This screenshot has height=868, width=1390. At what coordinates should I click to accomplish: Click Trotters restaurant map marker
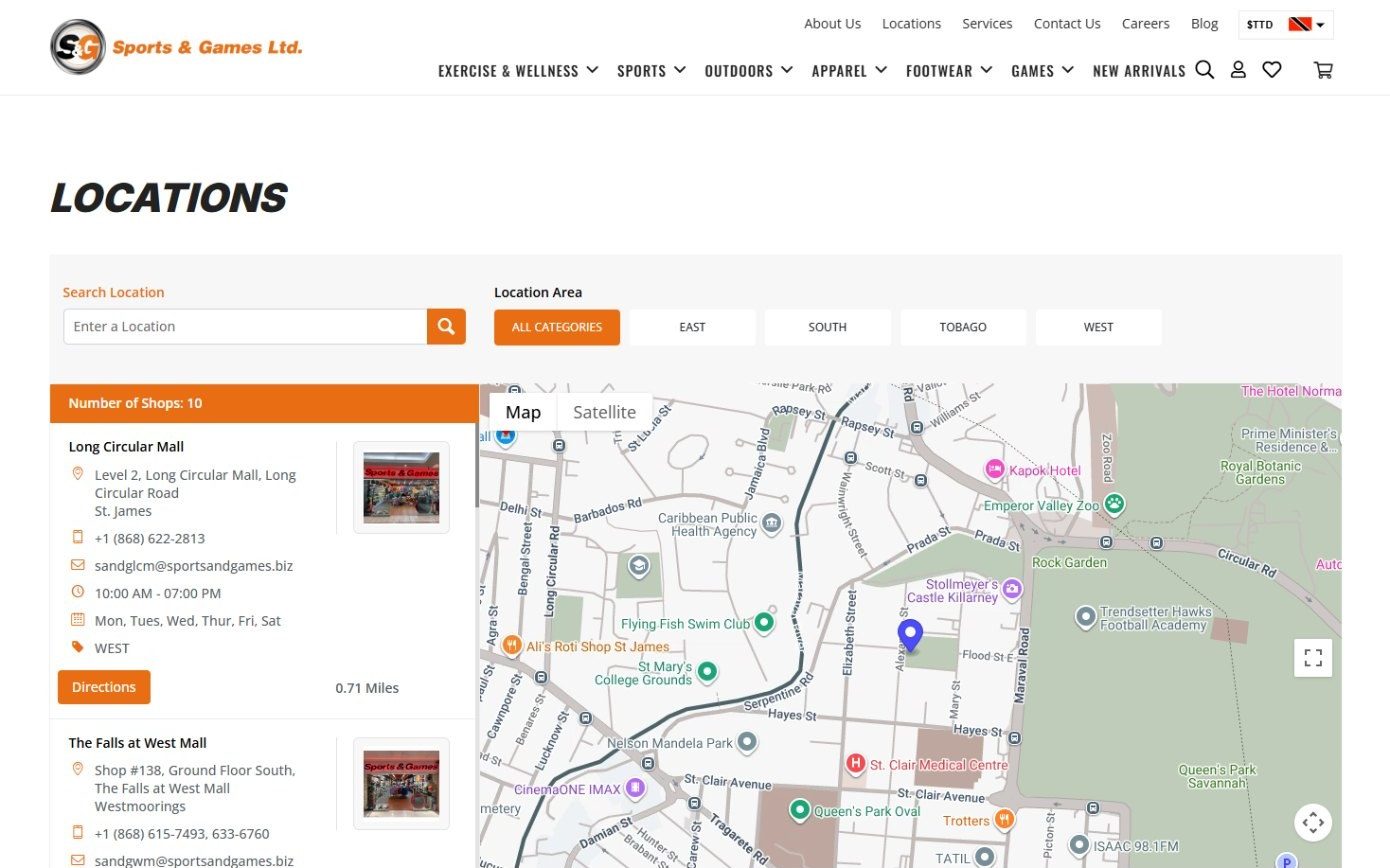(x=1004, y=820)
